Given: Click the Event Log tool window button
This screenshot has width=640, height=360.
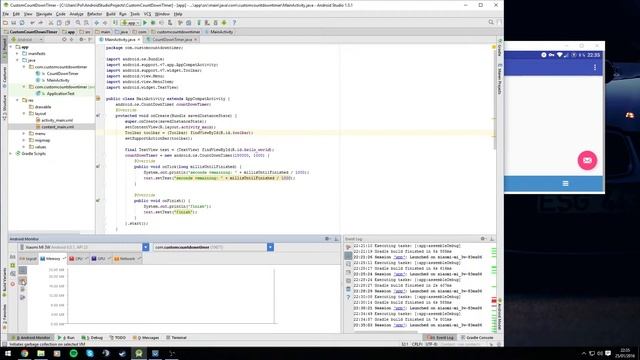Looking at the screenshot, I should 441,338.
